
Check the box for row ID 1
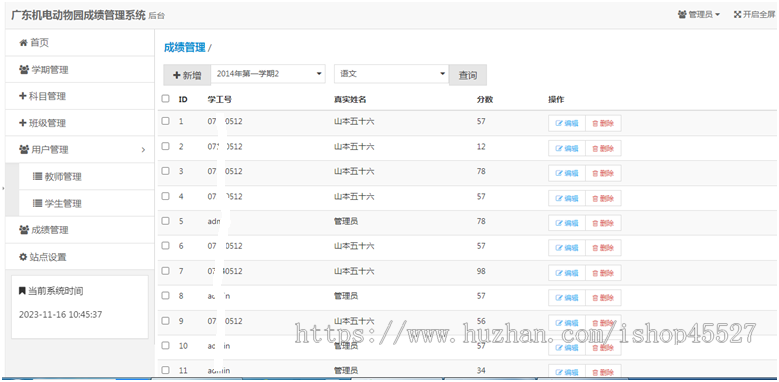165,121
